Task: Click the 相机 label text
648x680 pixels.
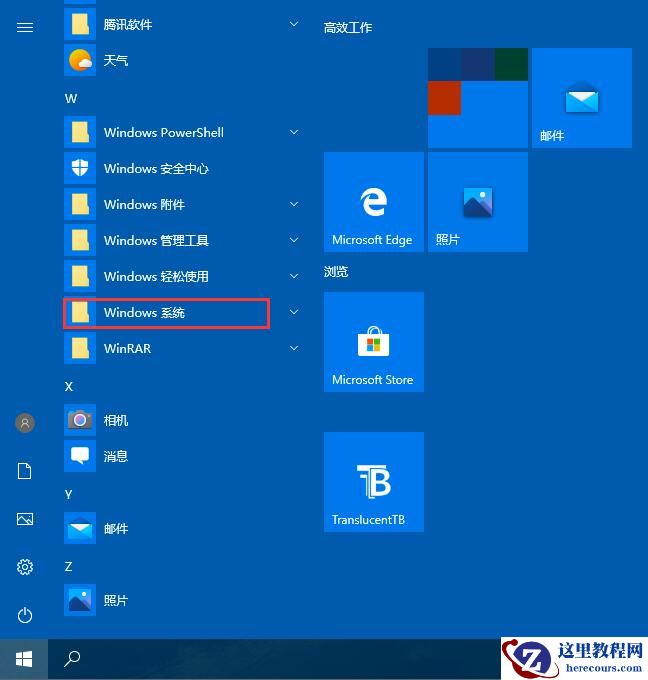Action: coord(116,420)
